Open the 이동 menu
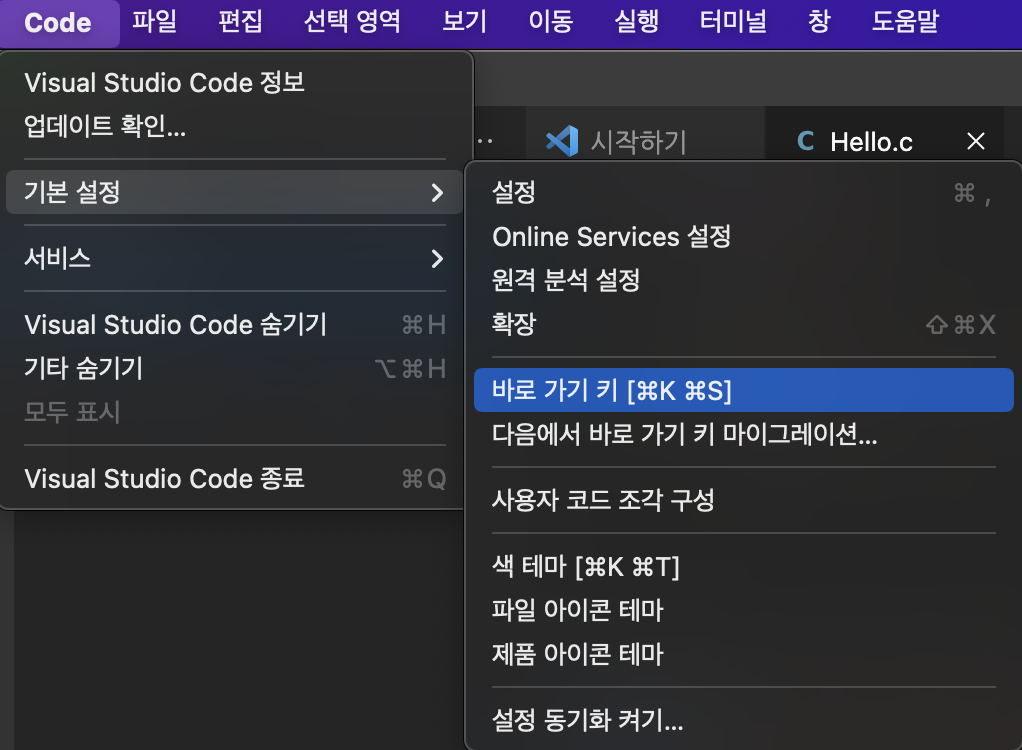The height and width of the screenshot is (750, 1022). point(550,22)
